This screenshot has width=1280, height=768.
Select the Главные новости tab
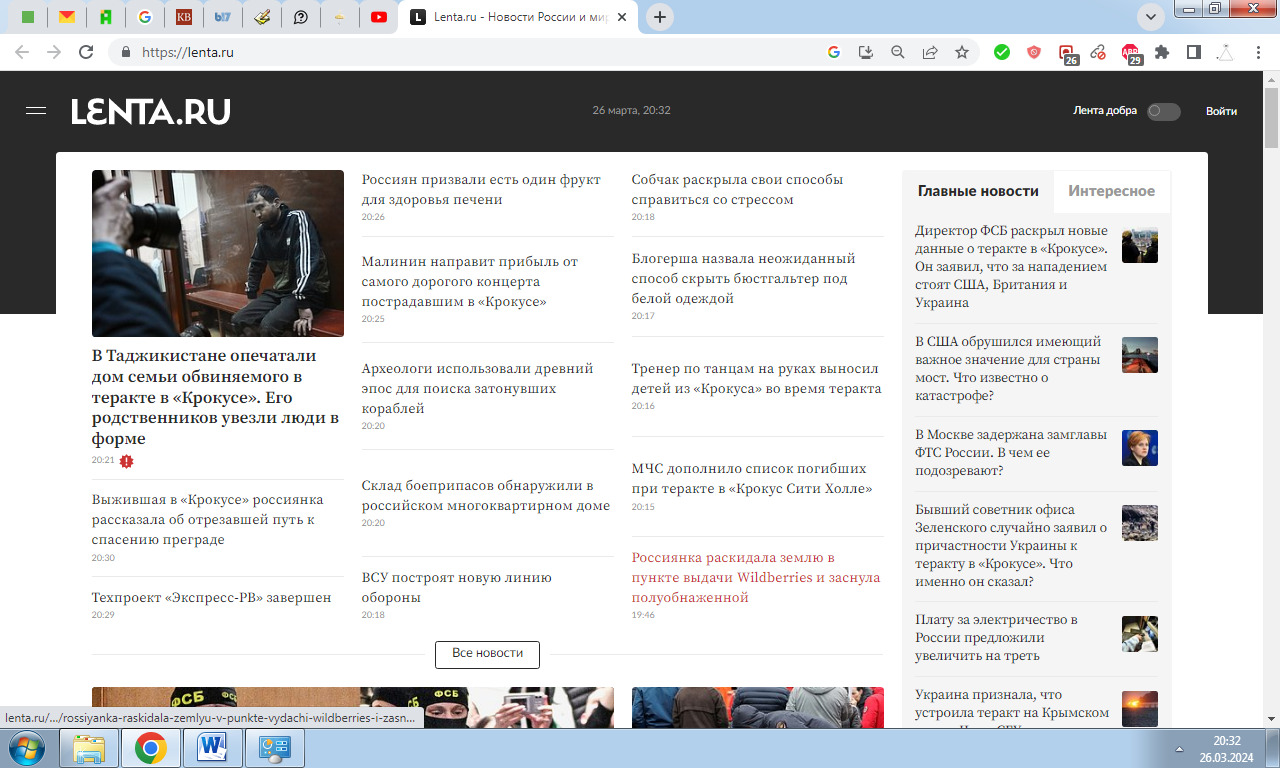[978, 191]
